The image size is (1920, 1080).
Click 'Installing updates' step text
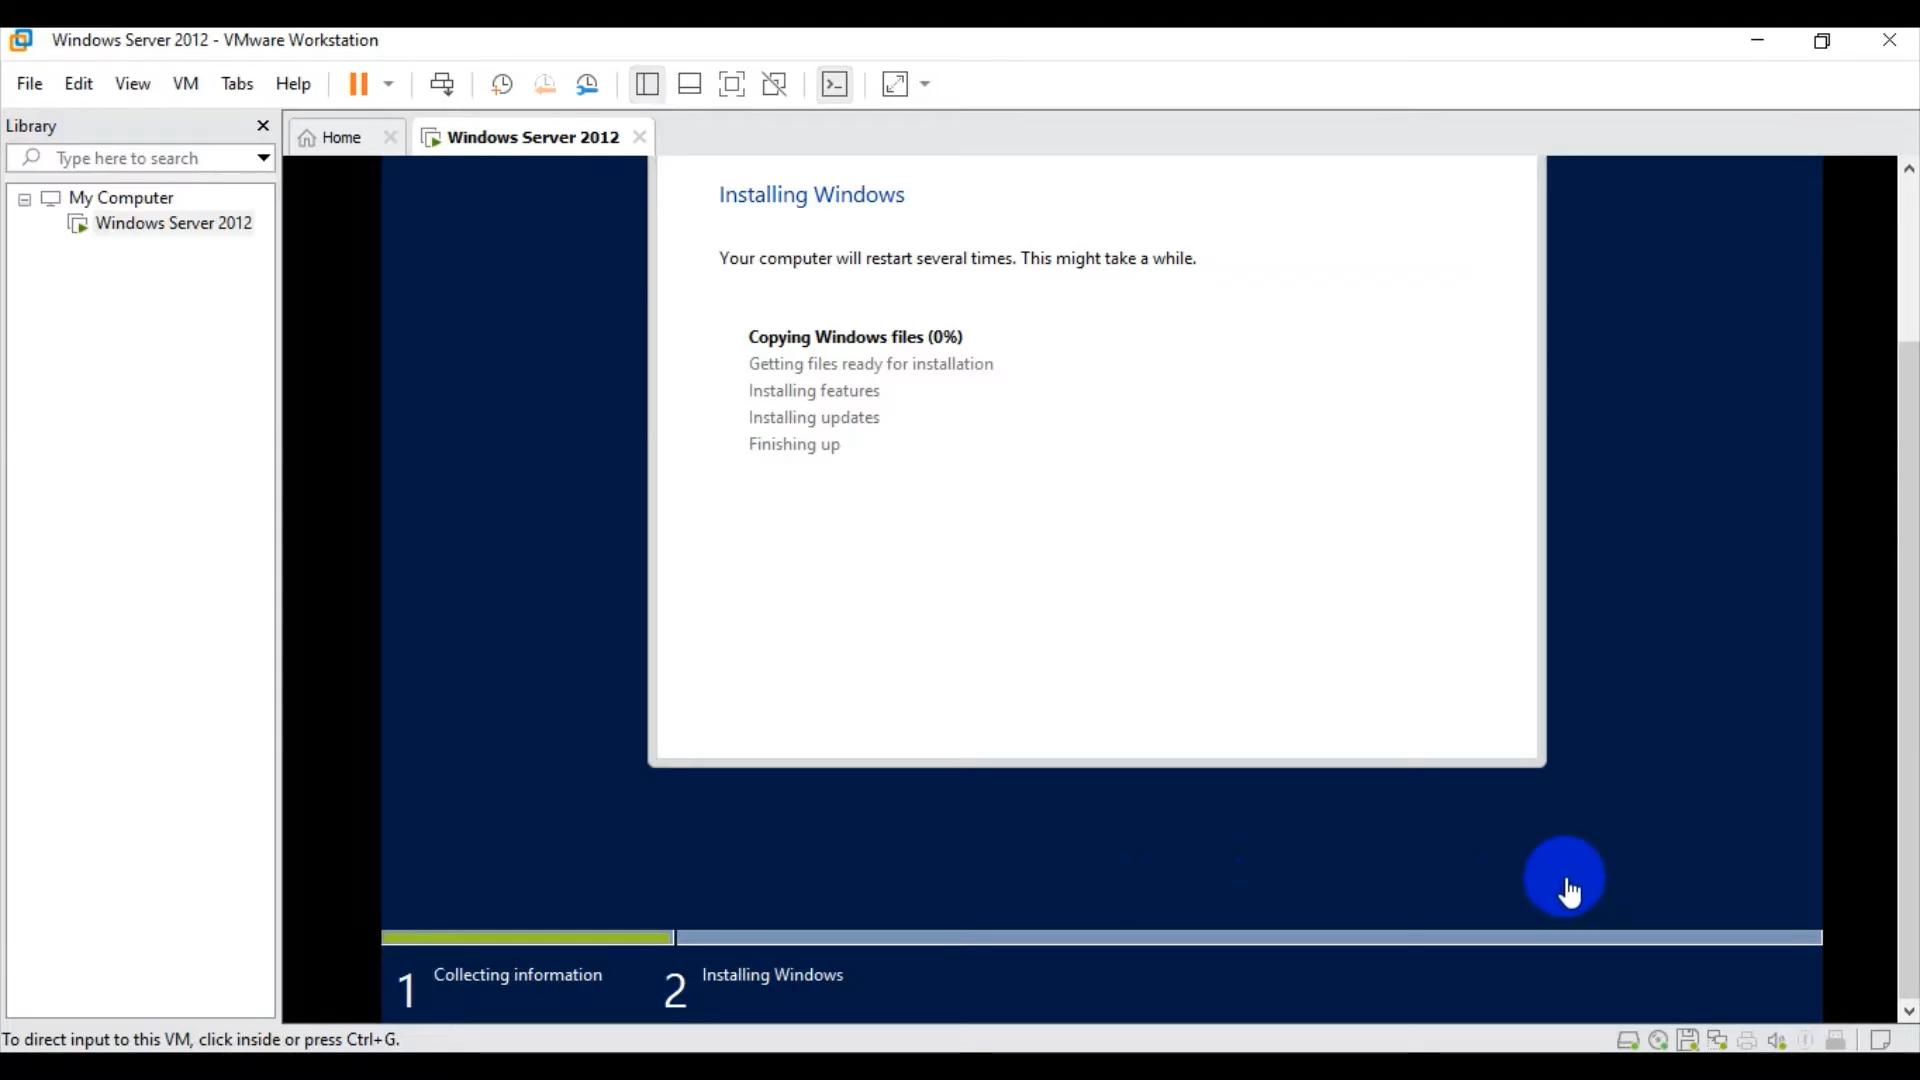(x=814, y=418)
